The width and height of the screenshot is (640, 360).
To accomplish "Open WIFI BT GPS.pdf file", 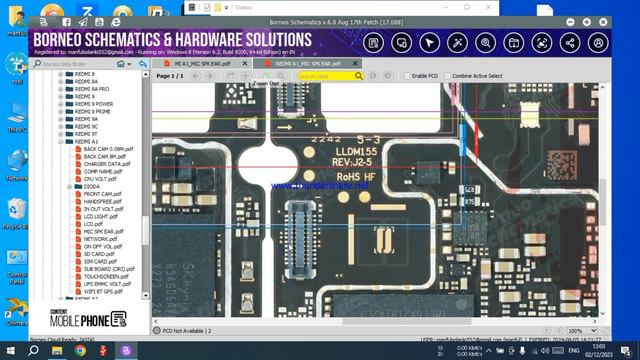I will point(103,291).
